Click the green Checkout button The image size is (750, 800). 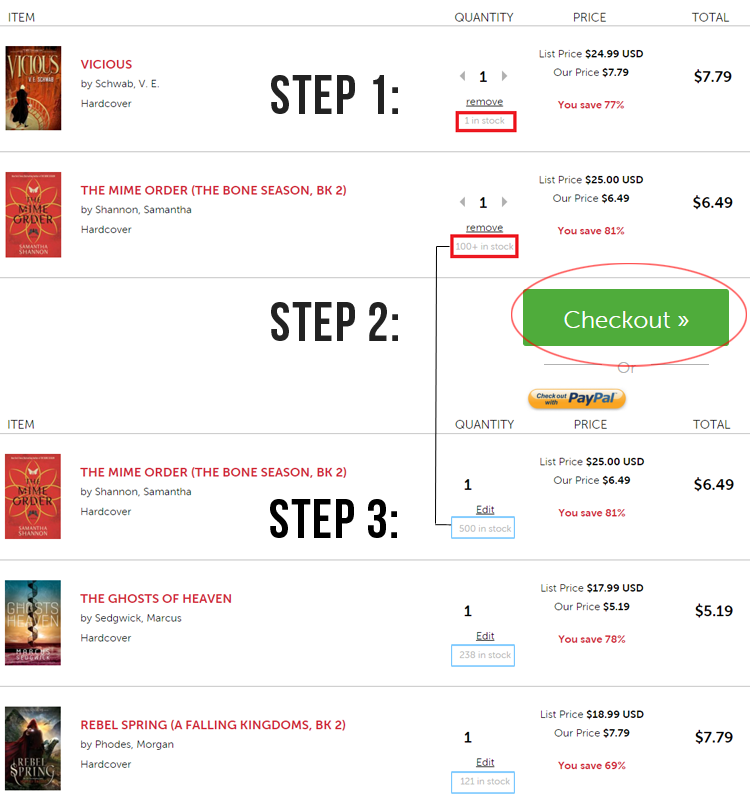(625, 319)
